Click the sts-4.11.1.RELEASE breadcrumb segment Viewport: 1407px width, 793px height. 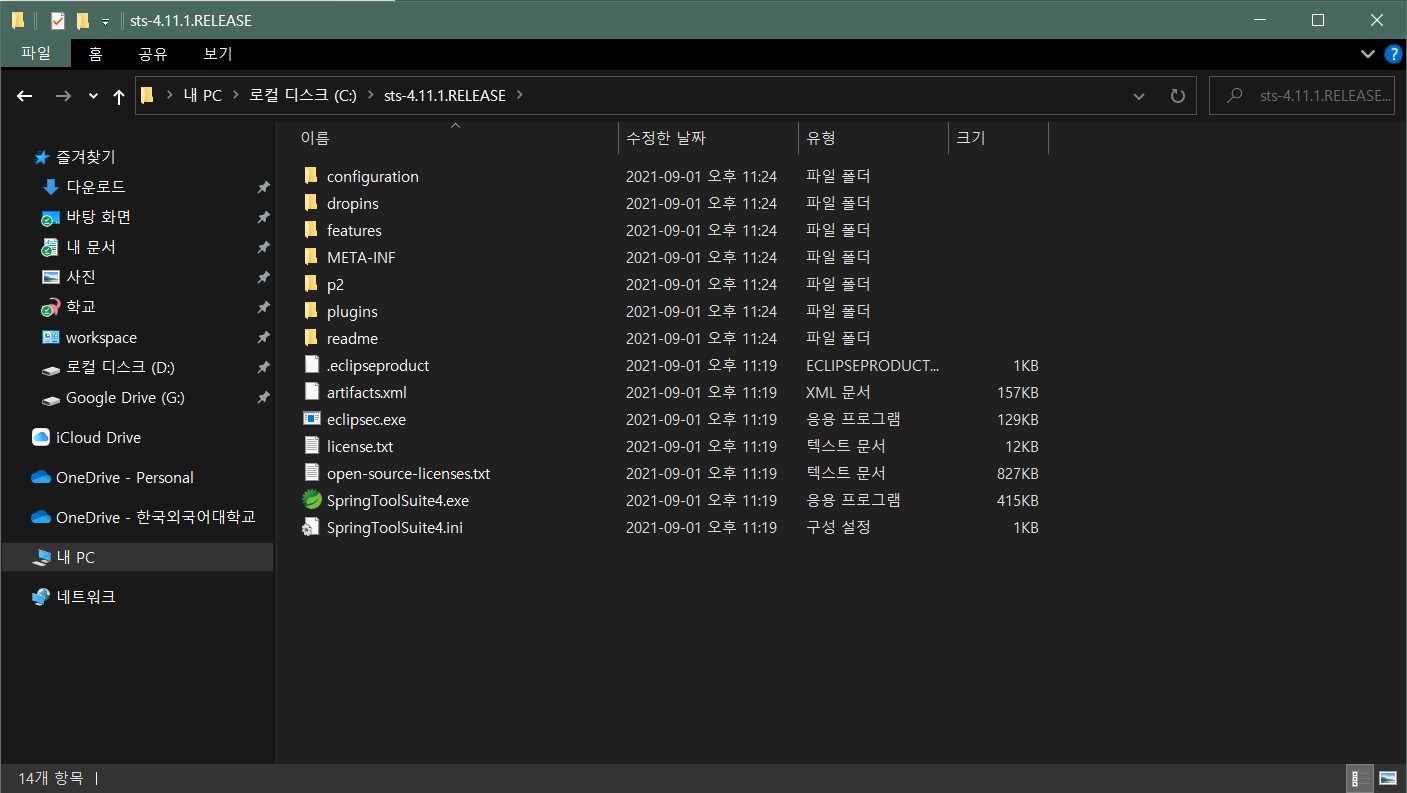pyautogui.click(x=445, y=96)
